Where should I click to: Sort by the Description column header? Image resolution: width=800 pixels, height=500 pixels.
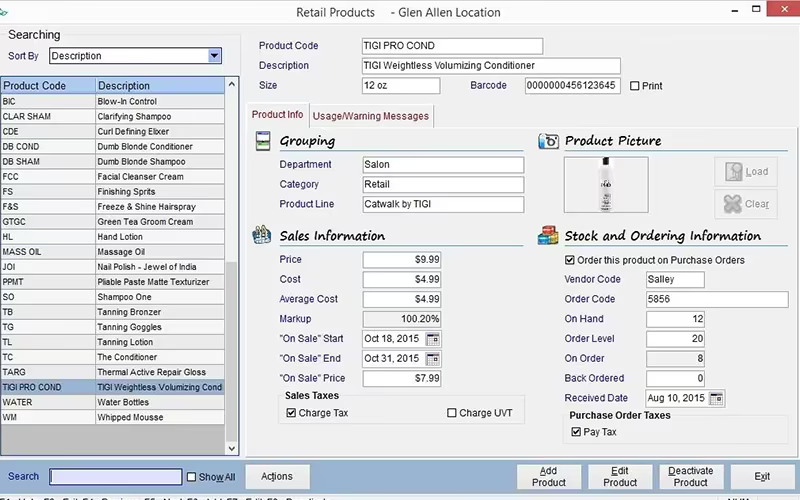(x=160, y=86)
